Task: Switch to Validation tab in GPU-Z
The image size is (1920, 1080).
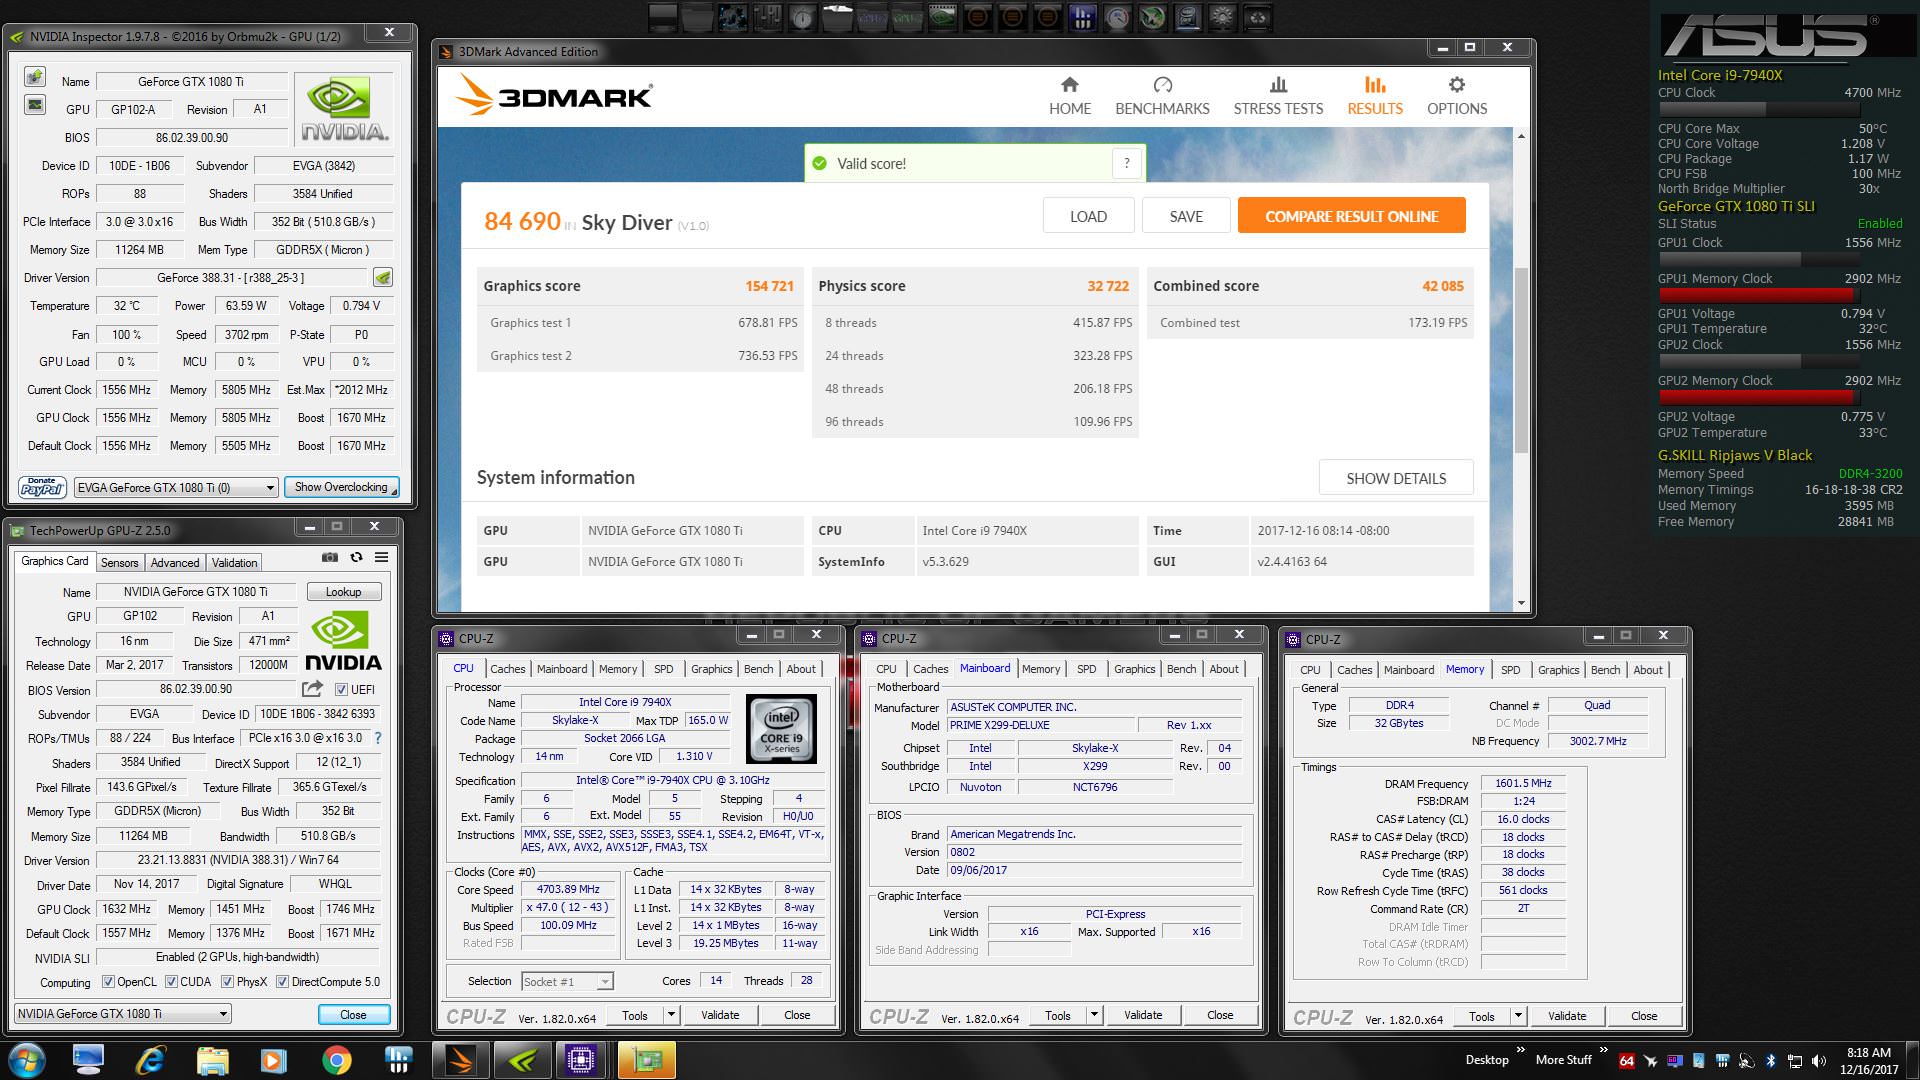Action: [235, 562]
